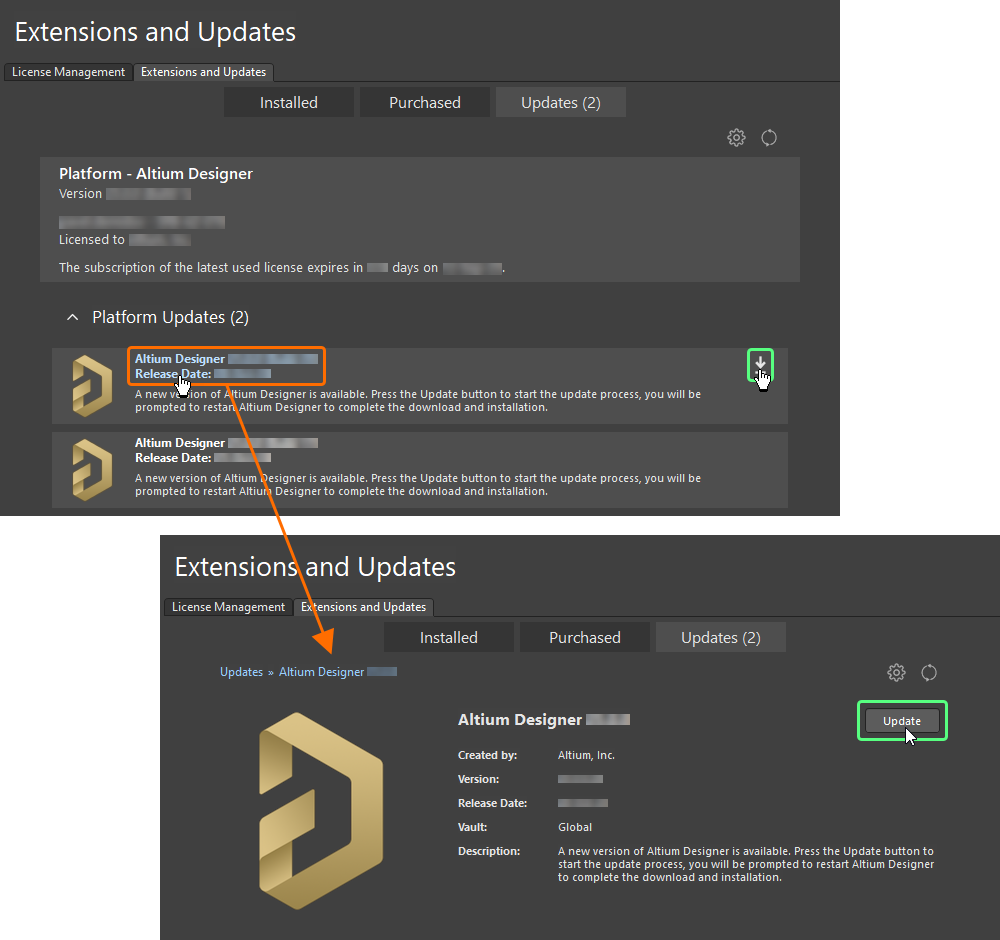
Task: Select Extensions and Updates tab in lower window
Action: (x=364, y=607)
